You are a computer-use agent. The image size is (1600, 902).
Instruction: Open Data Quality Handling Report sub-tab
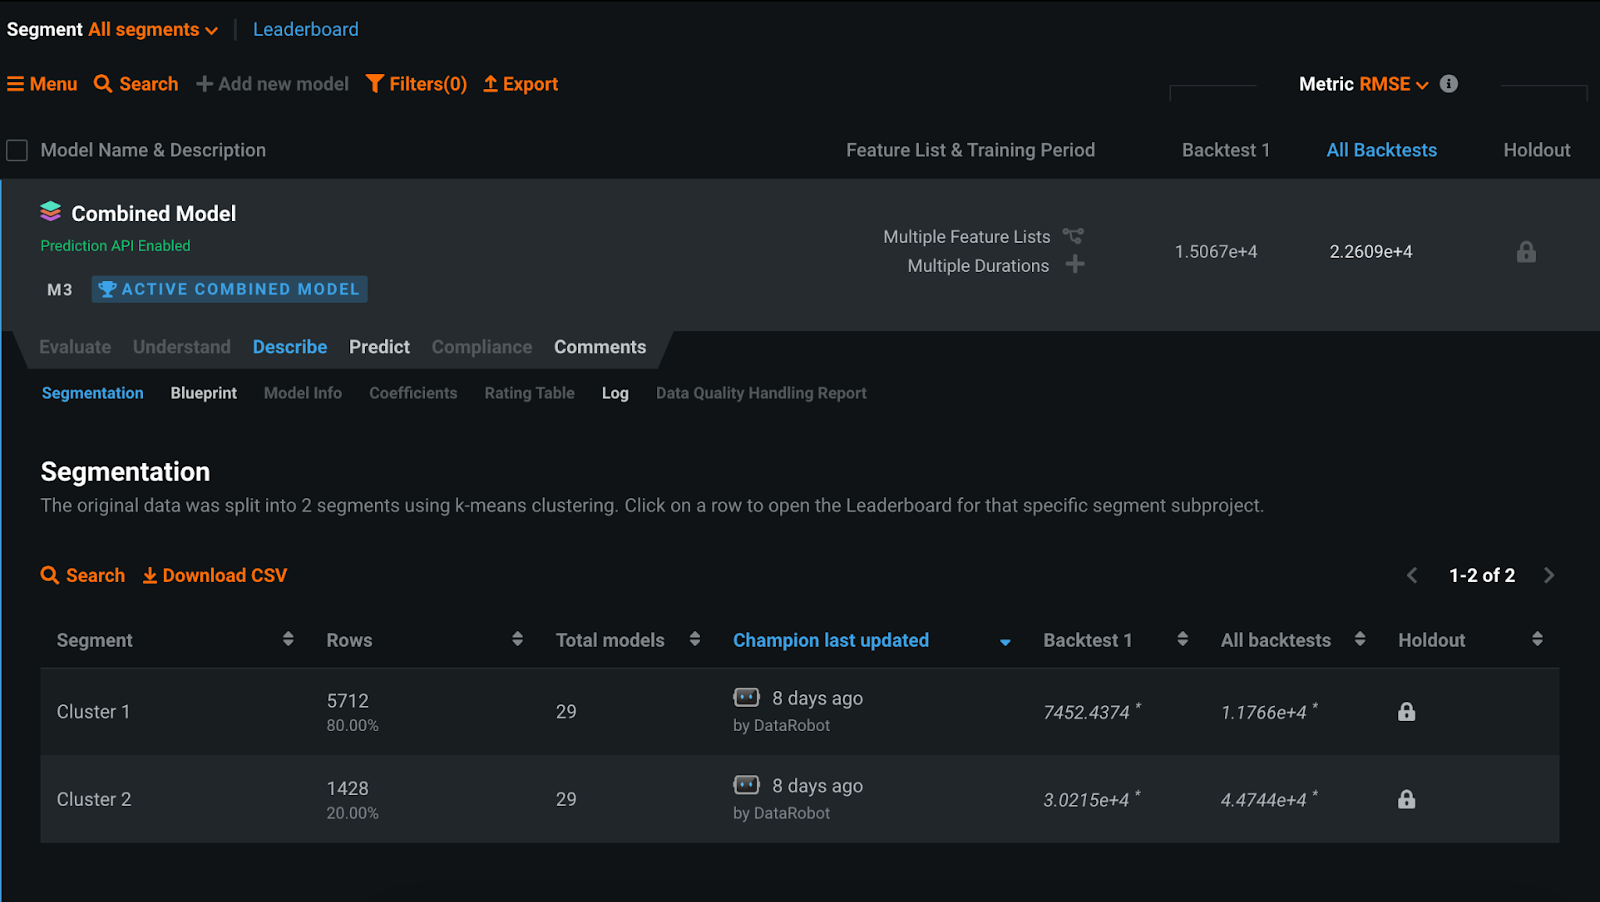pyautogui.click(x=761, y=393)
